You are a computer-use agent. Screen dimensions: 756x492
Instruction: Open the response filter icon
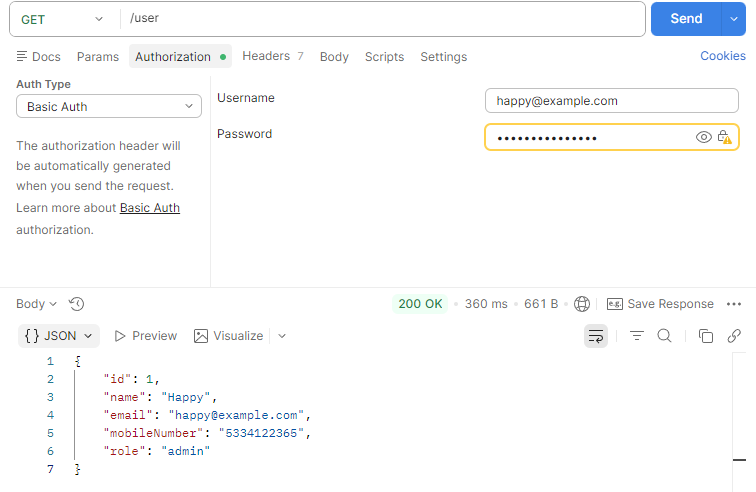637,336
